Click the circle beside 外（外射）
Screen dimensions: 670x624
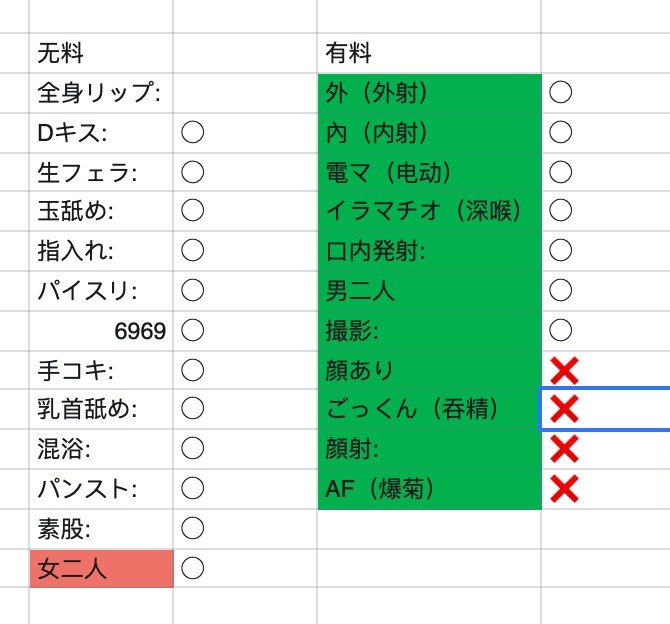click(x=561, y=93)
